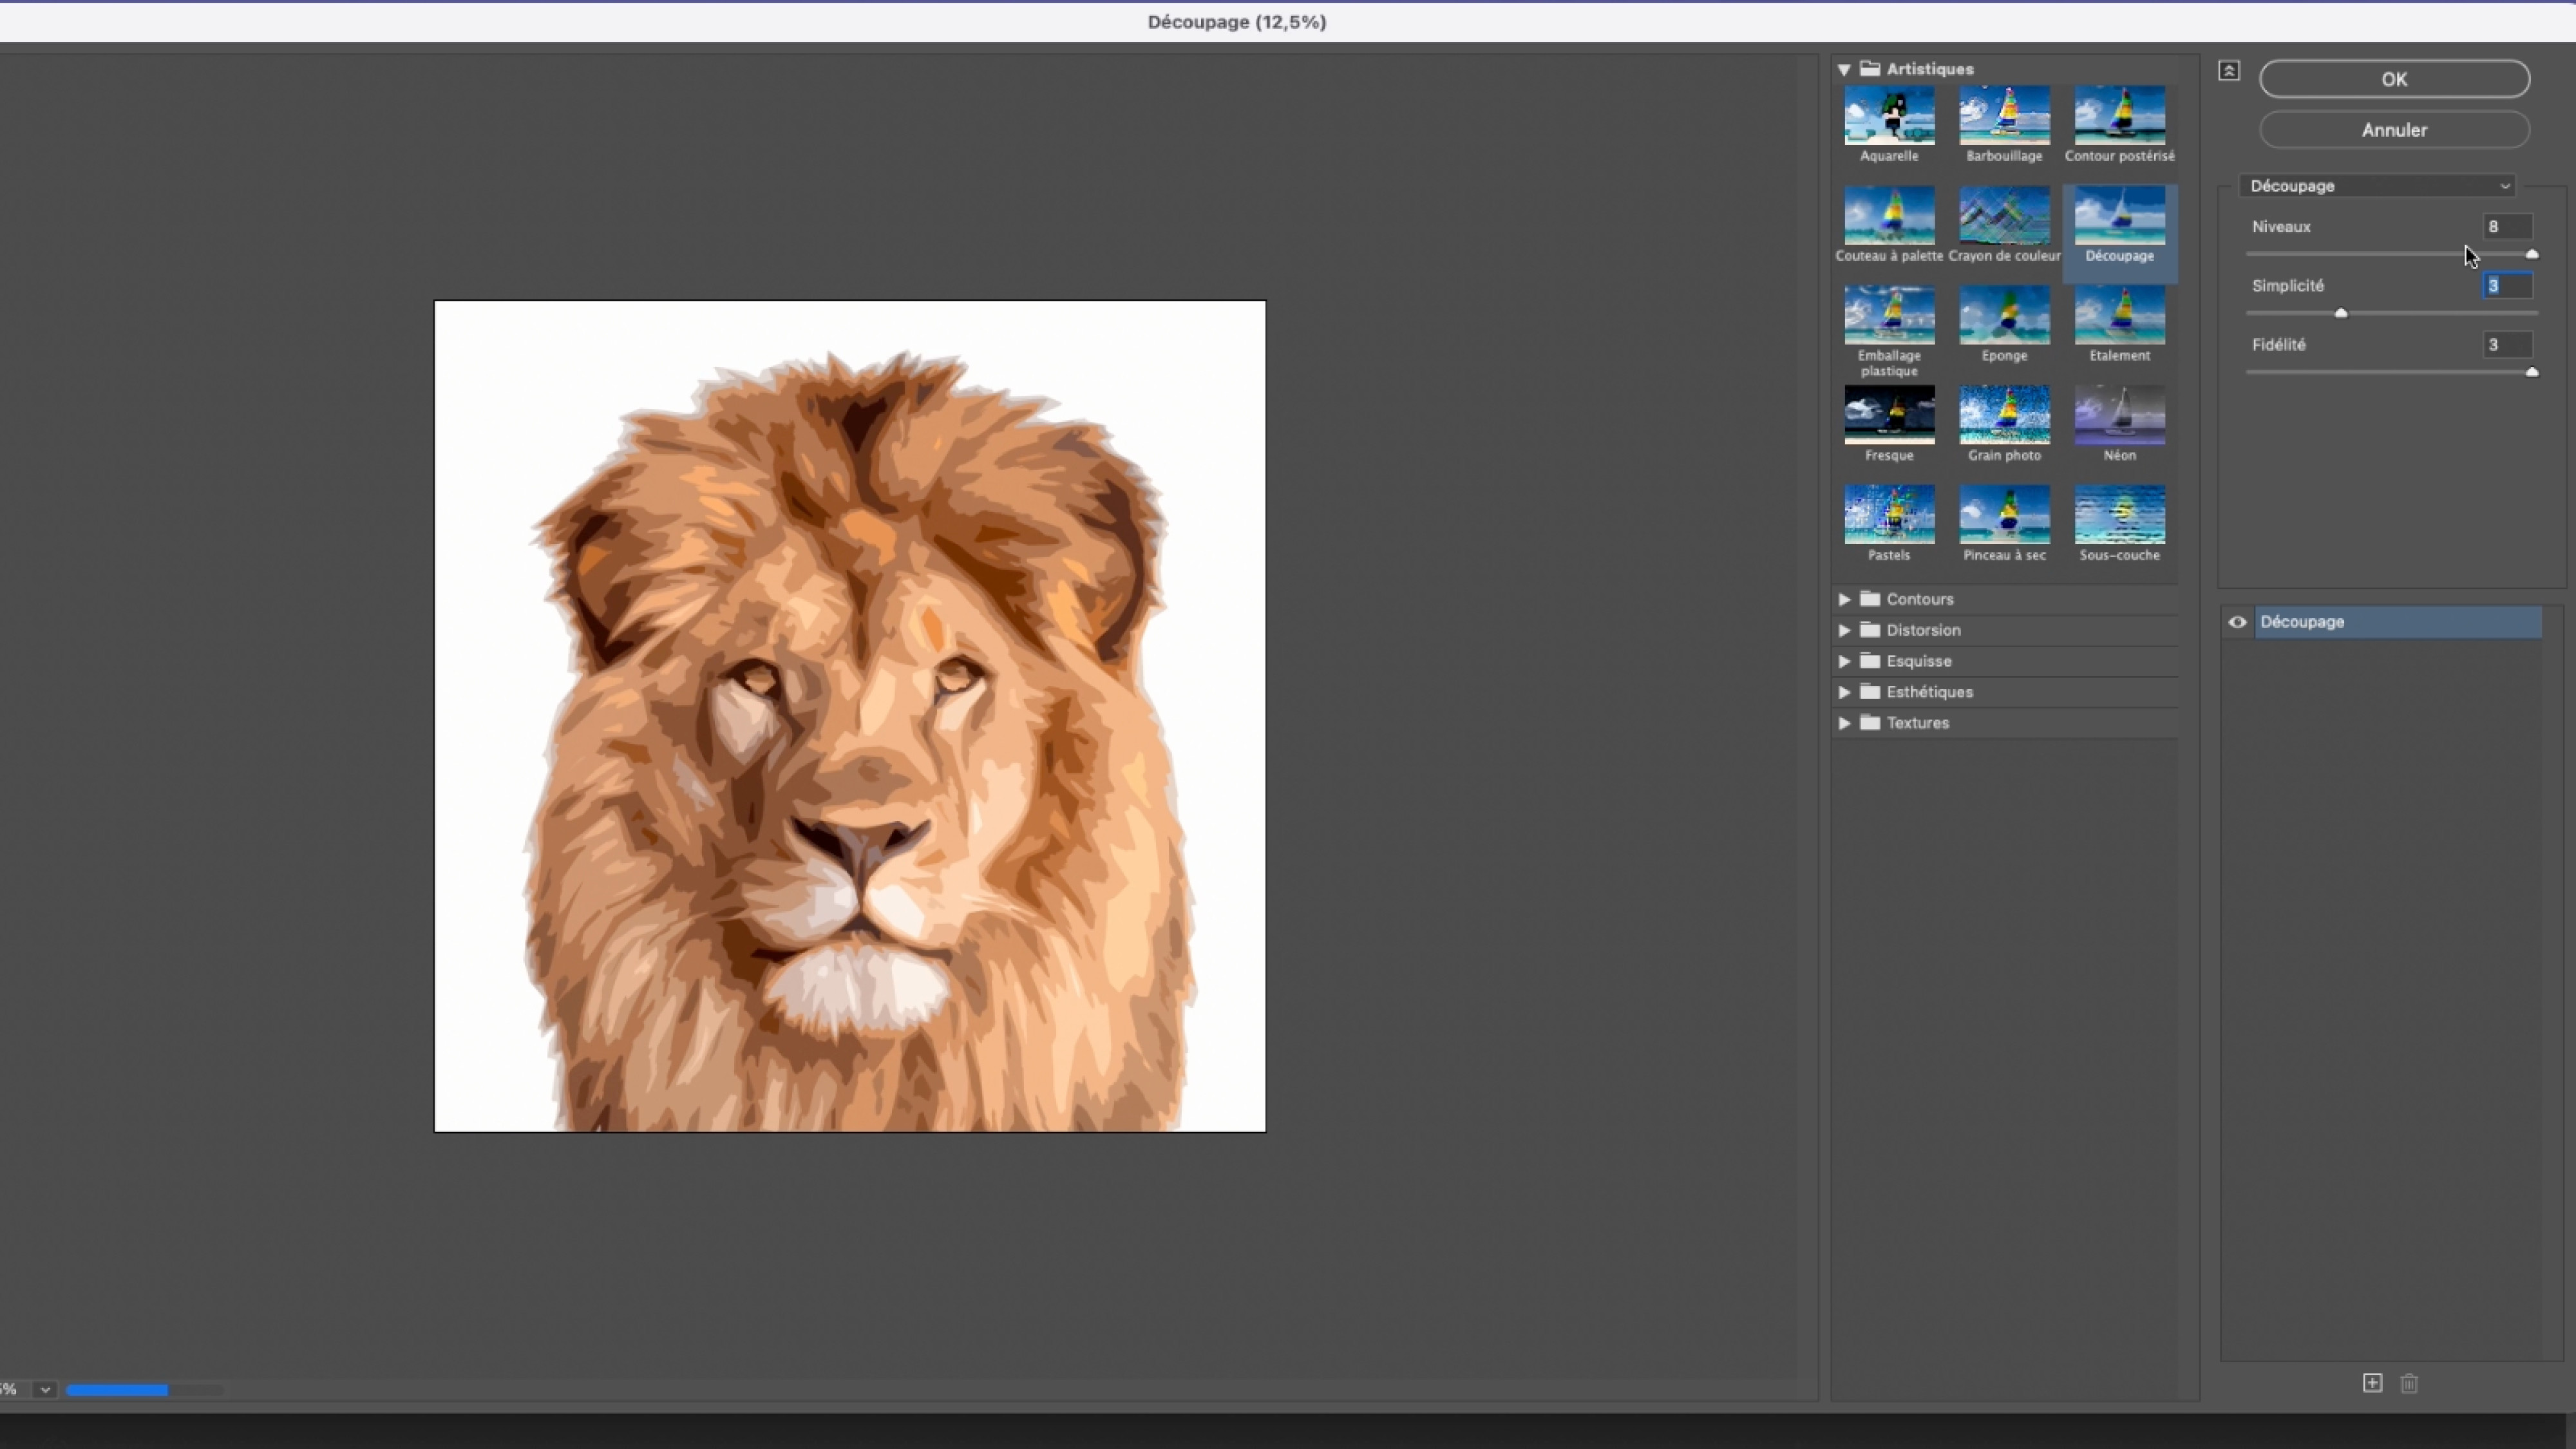Click the Simplicité slider handle
Viewport: 2576px width, 1449px height.
tap(2341, 313)
